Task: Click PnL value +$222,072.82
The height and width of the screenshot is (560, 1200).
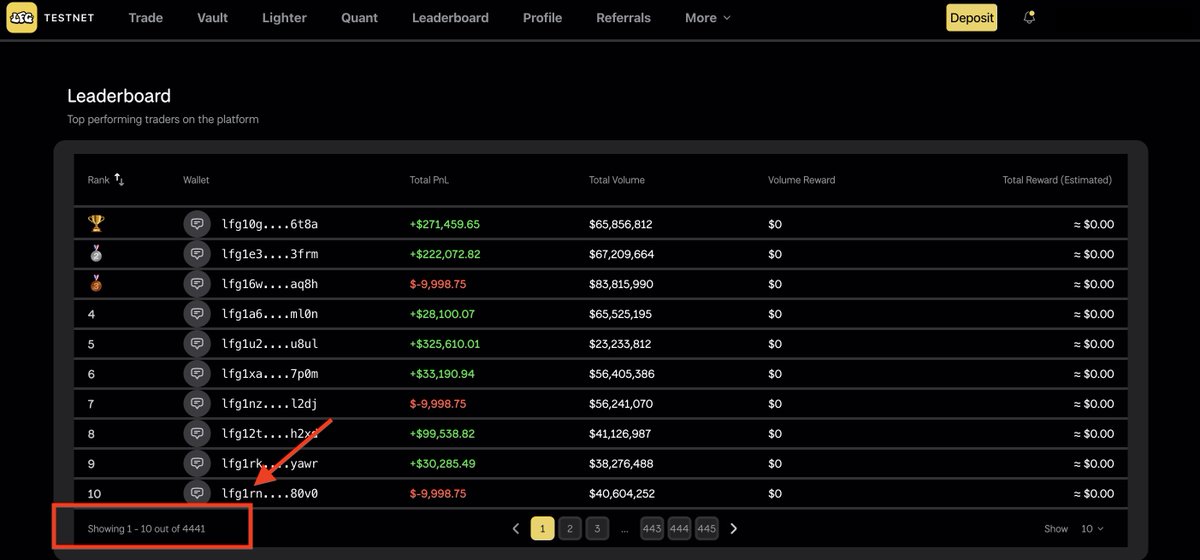Action: point(445,254)
